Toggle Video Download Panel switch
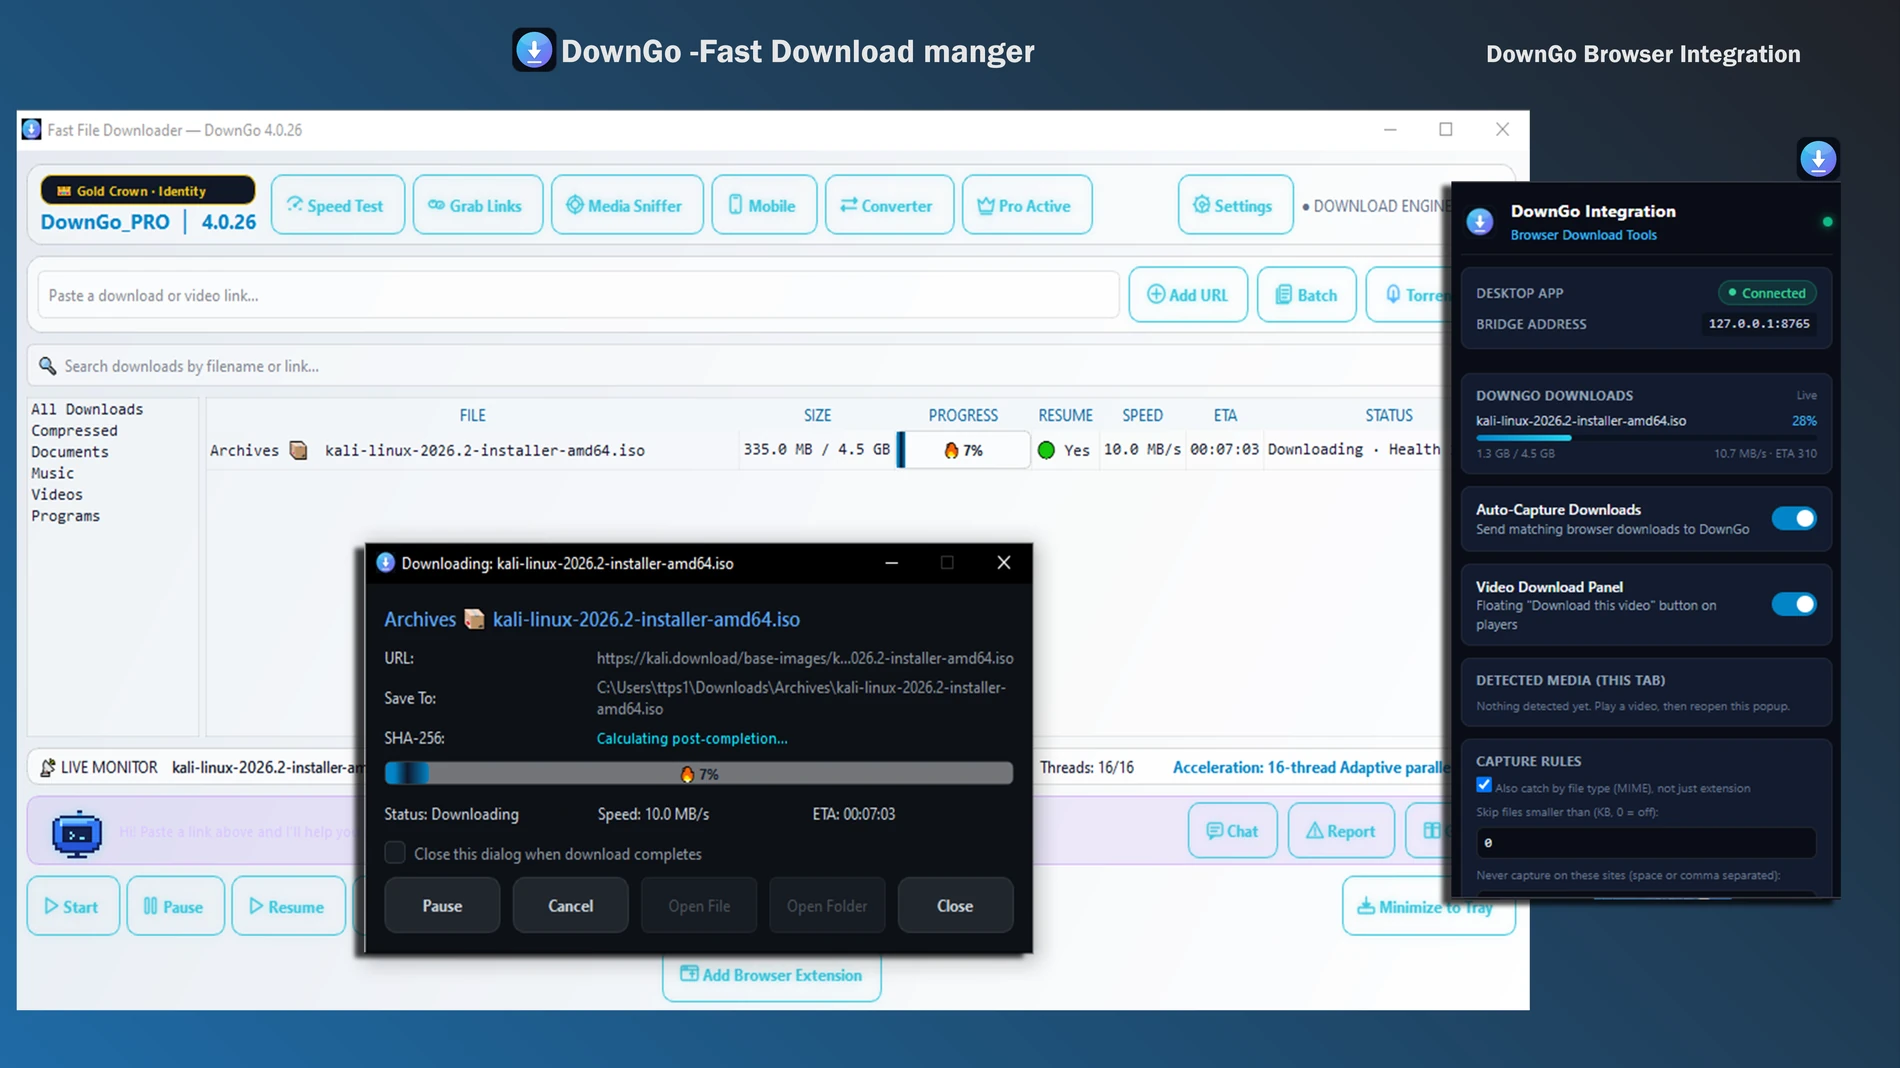This screenshot has height=1068, width=1900. pos(1793,604)
